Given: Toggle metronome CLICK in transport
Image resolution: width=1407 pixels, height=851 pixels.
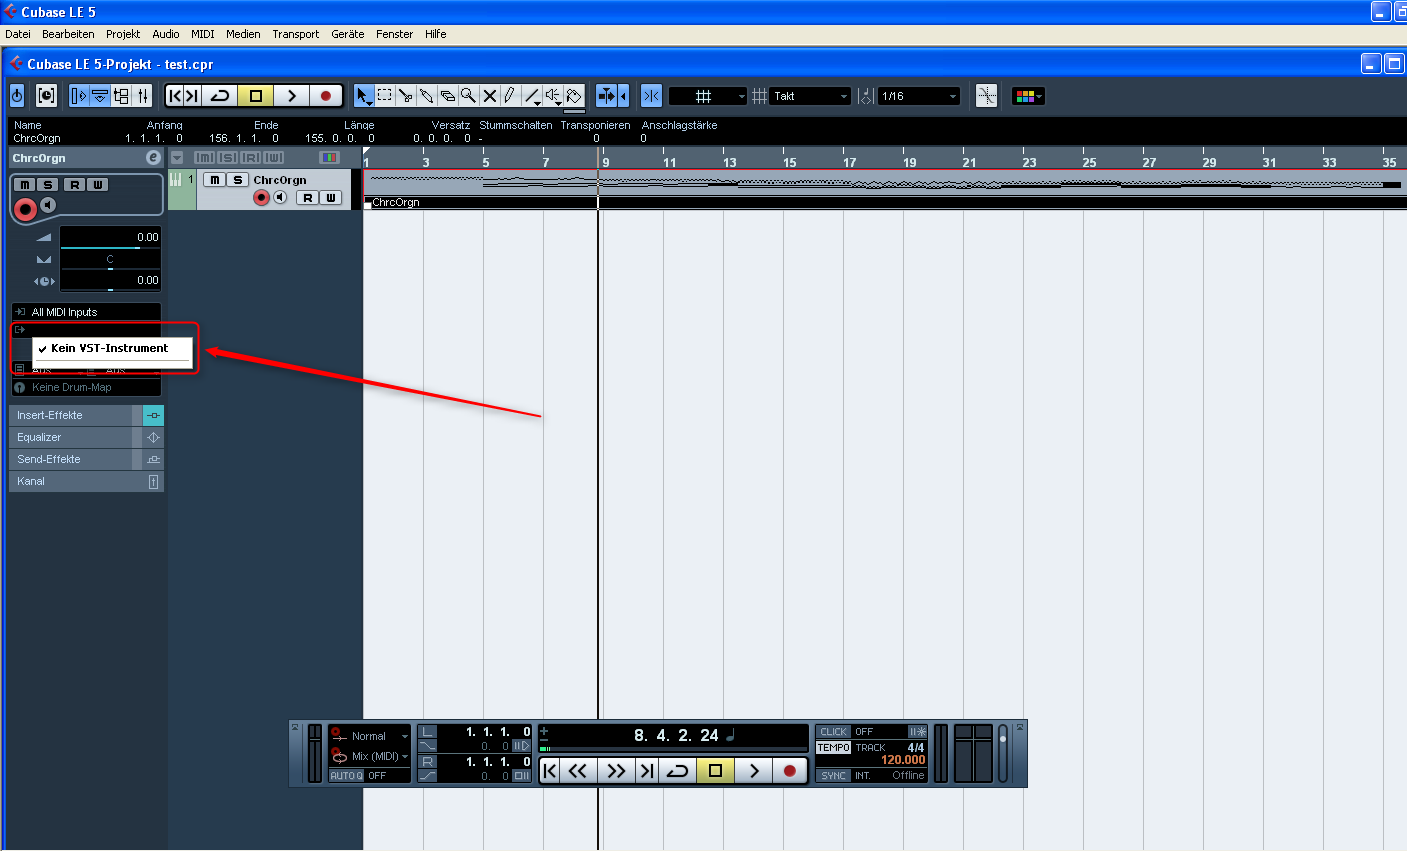Looking at the screenshot, I should (x=833, y=732).
